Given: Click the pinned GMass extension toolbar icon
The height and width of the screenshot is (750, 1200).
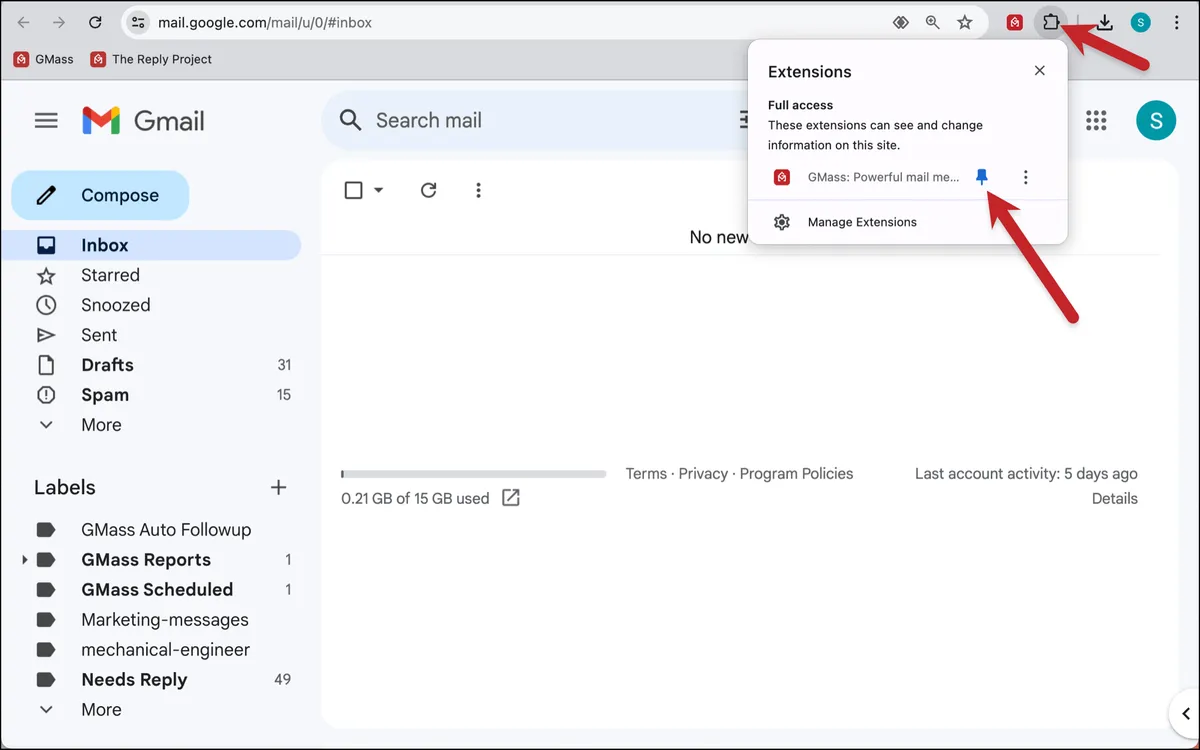Looking at the screenshot, I should point(1015,22).
